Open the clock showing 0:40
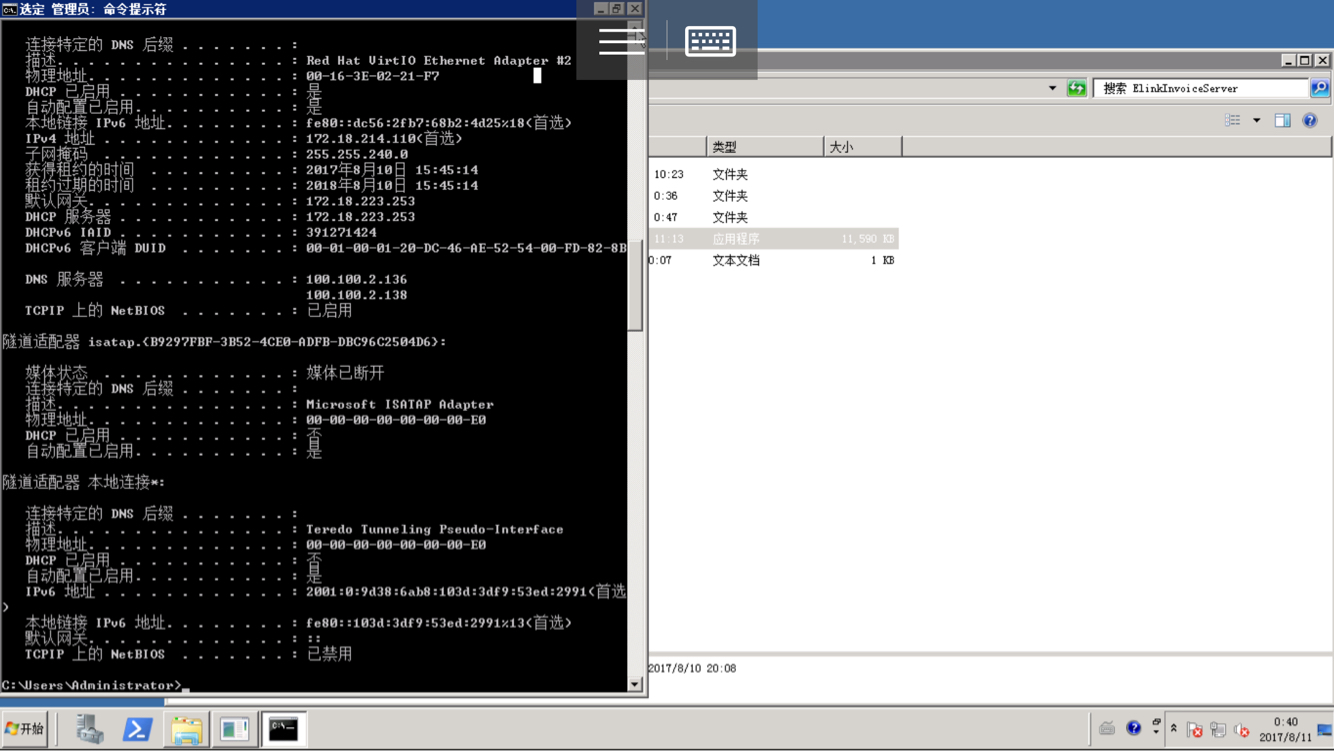1334x751 pixels. click(1285, 729)
